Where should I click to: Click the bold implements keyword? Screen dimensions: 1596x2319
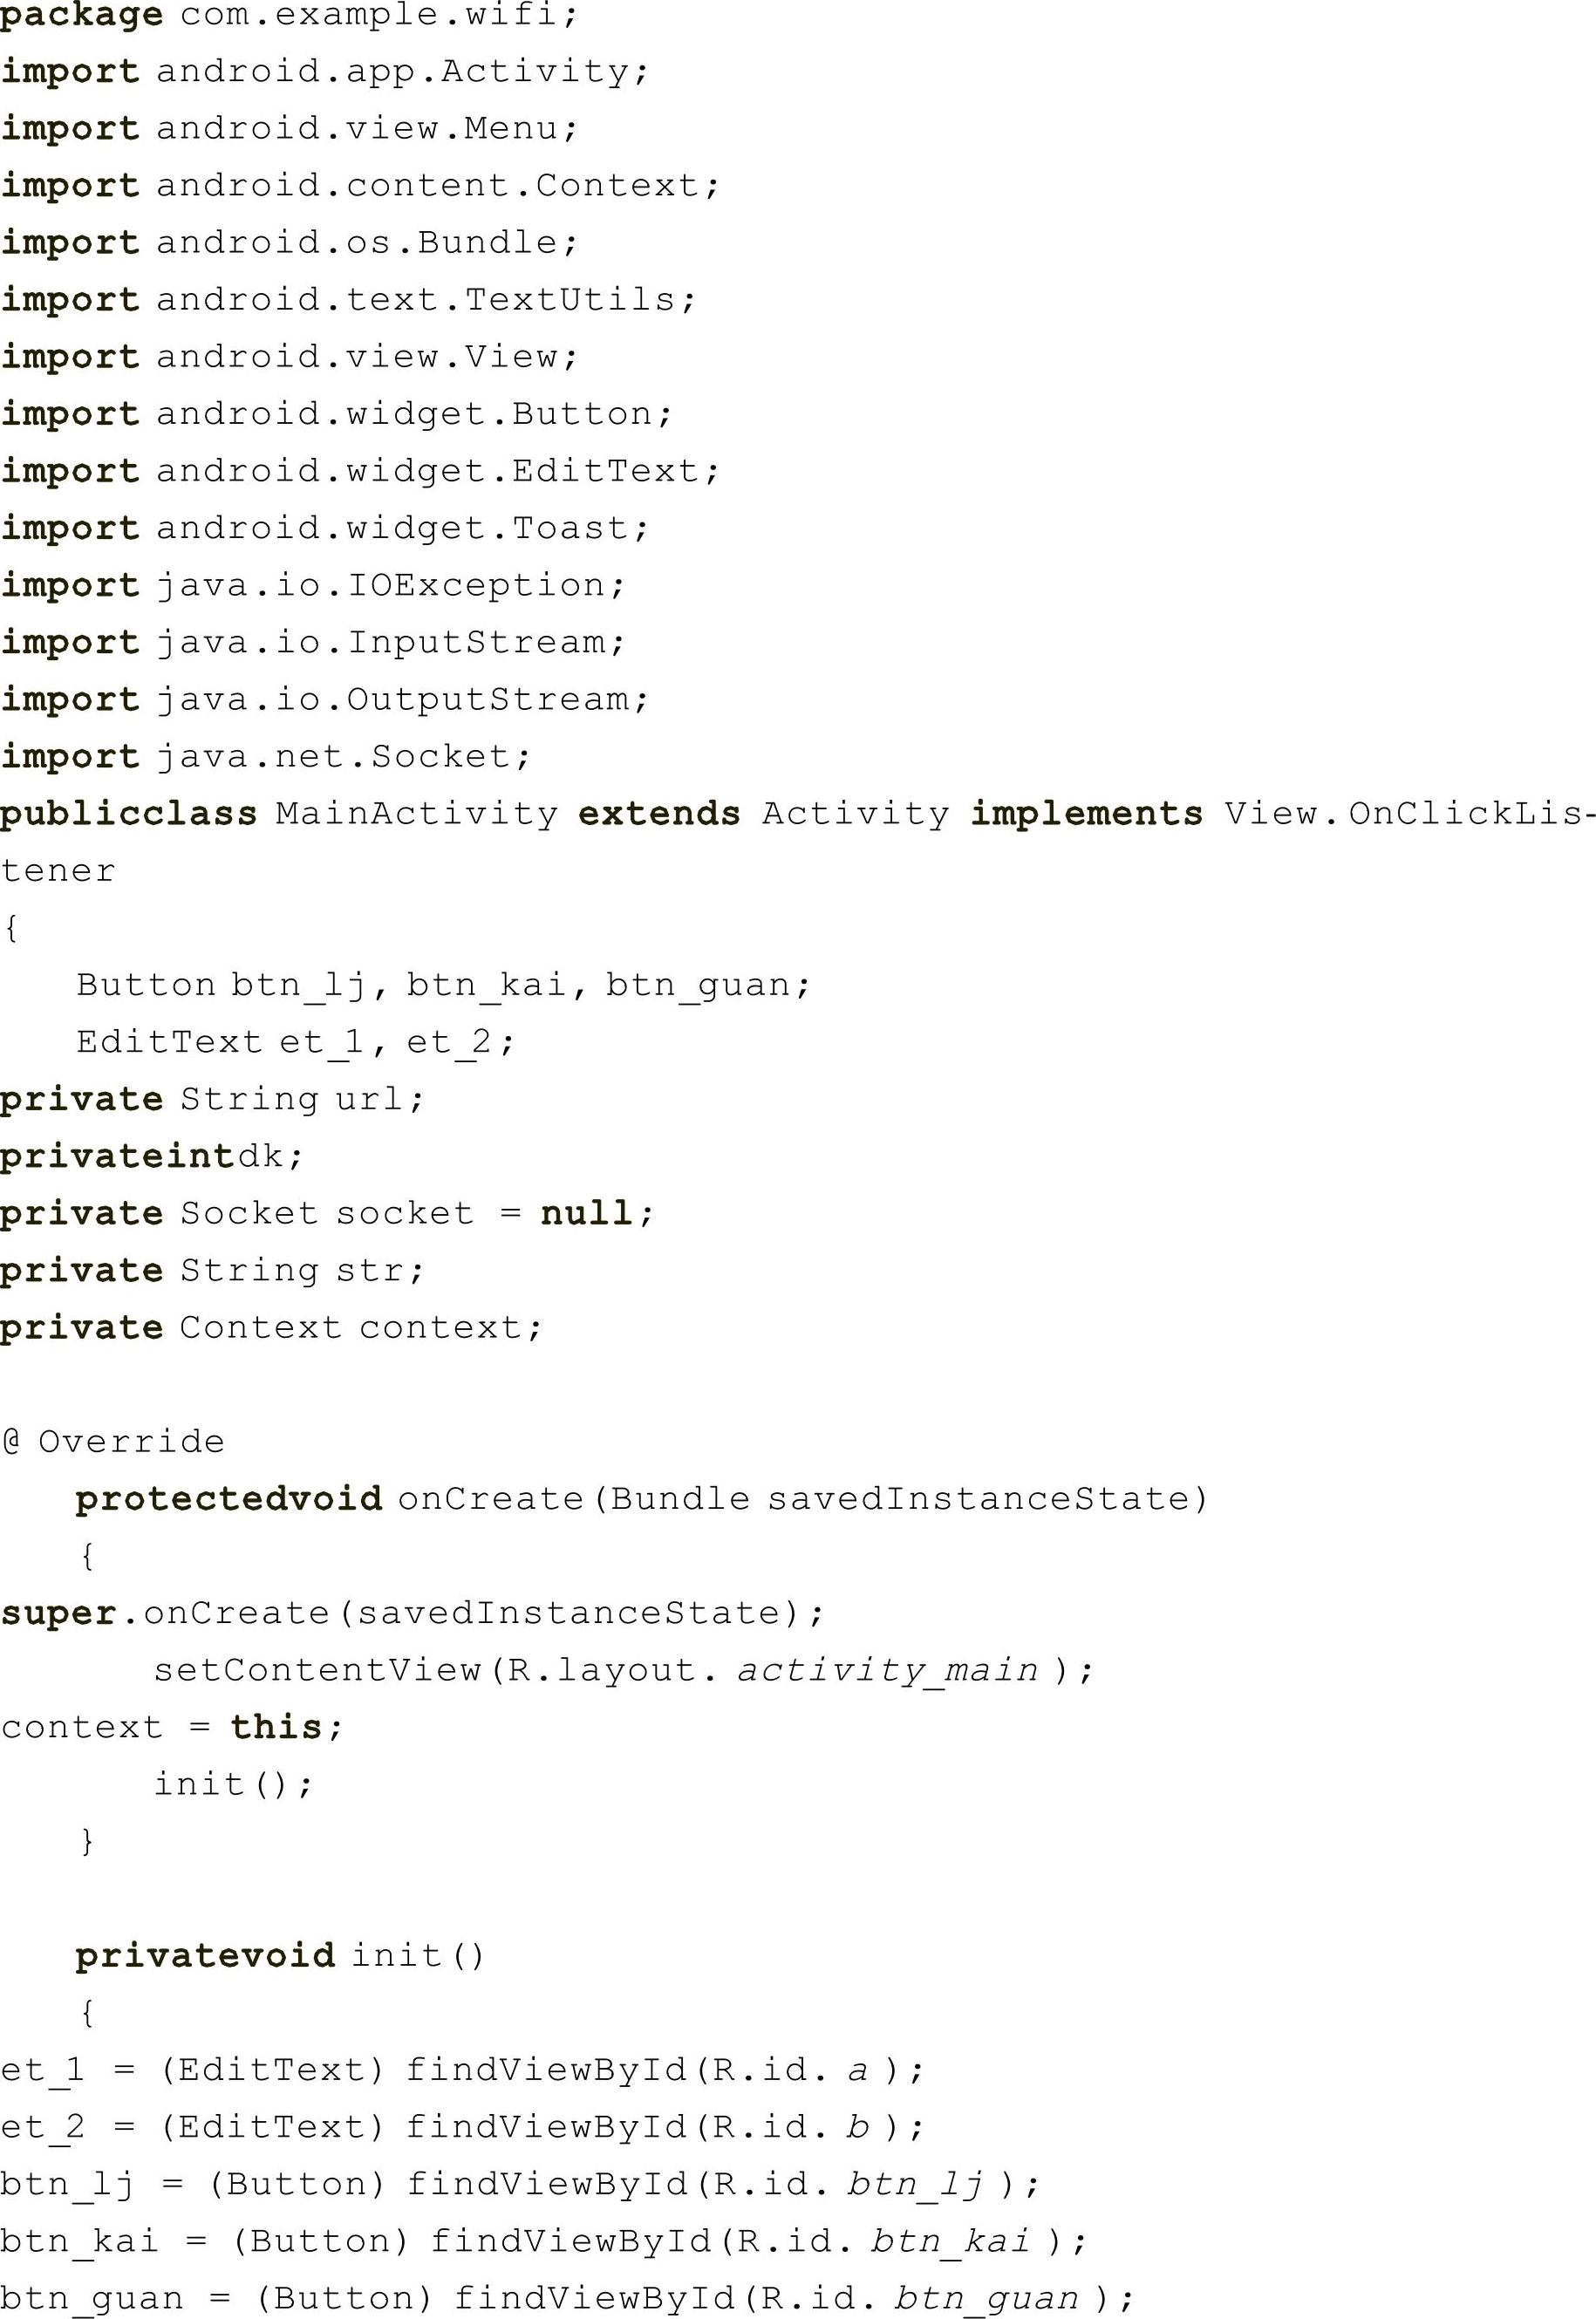pyautogui.click(x=1086, y=814)
